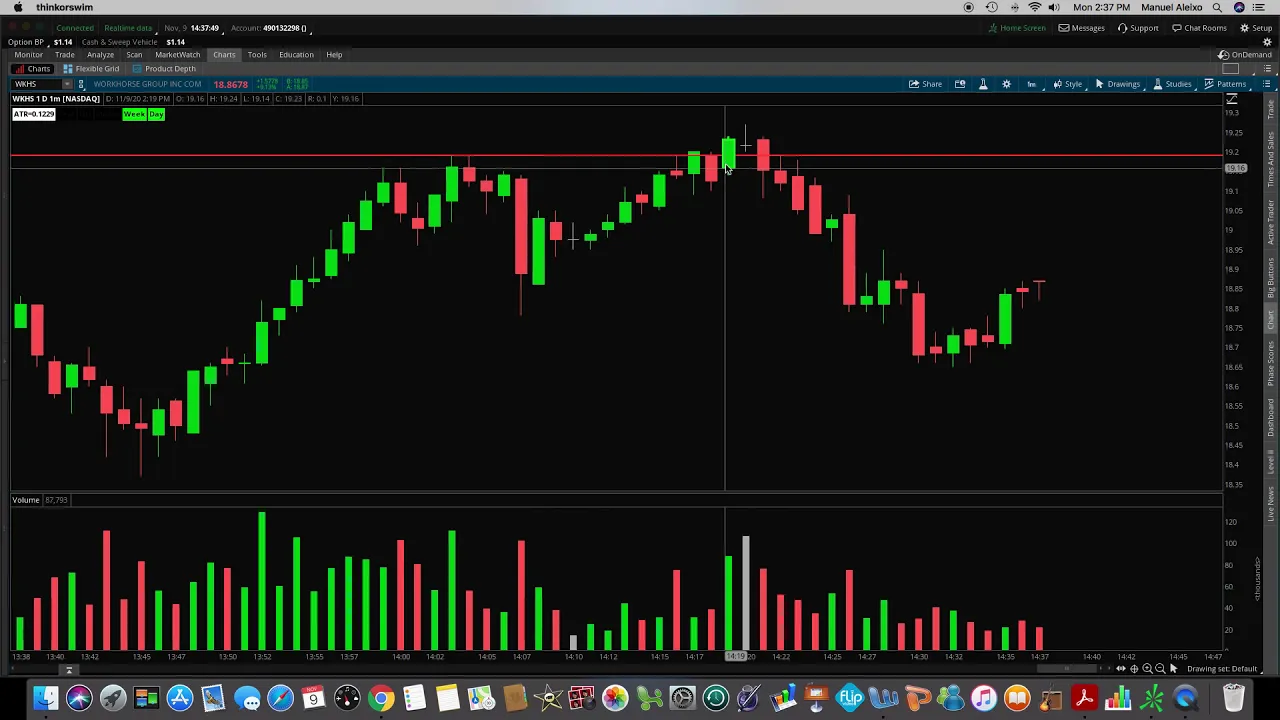Screen dimensions: 1280x720
Task: Click the flask edit studies icon
Action: [983, 84]
